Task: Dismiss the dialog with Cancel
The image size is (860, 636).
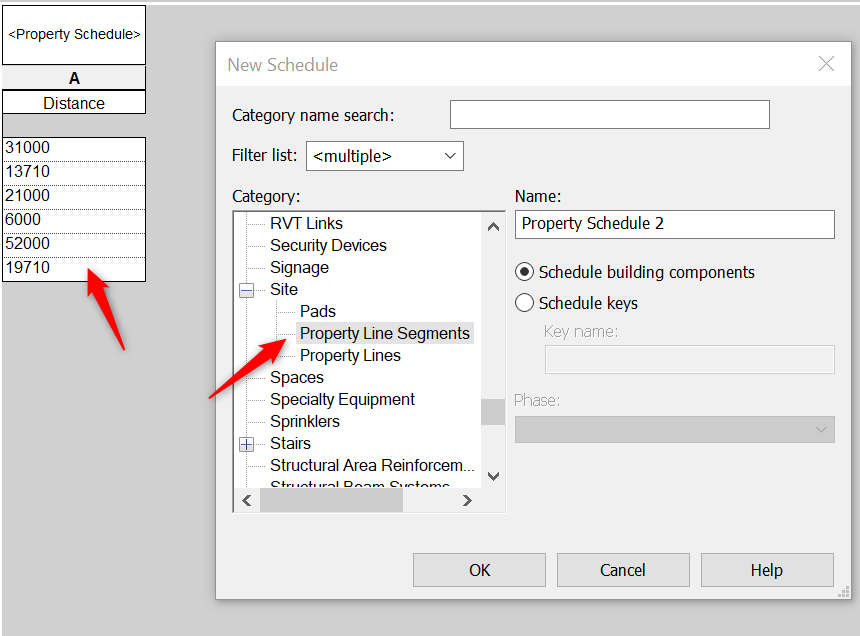Action: point(623,569)
